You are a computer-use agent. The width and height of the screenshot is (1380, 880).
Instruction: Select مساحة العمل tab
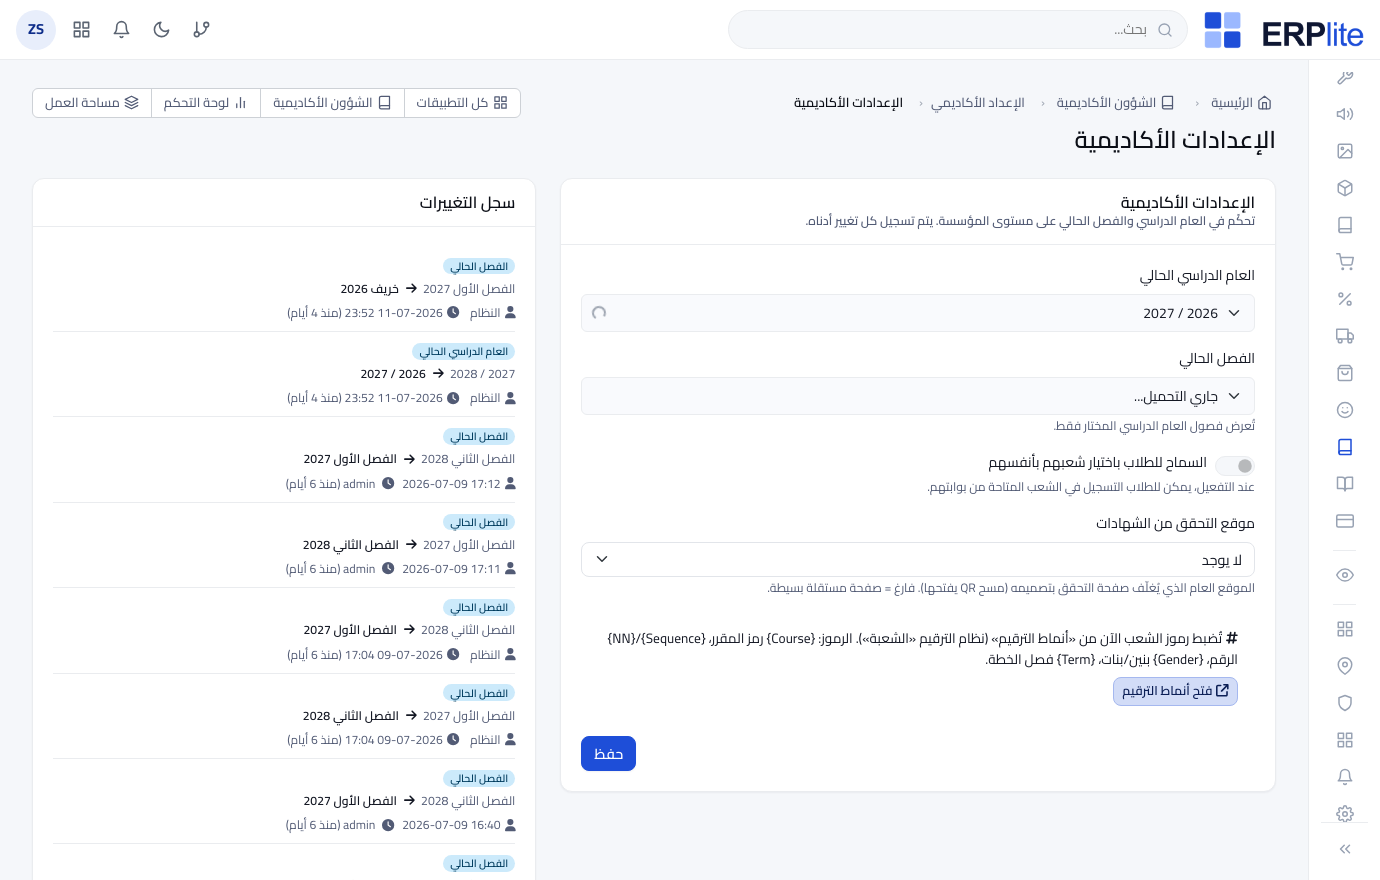pyautogui.click(x=92, y=103)
